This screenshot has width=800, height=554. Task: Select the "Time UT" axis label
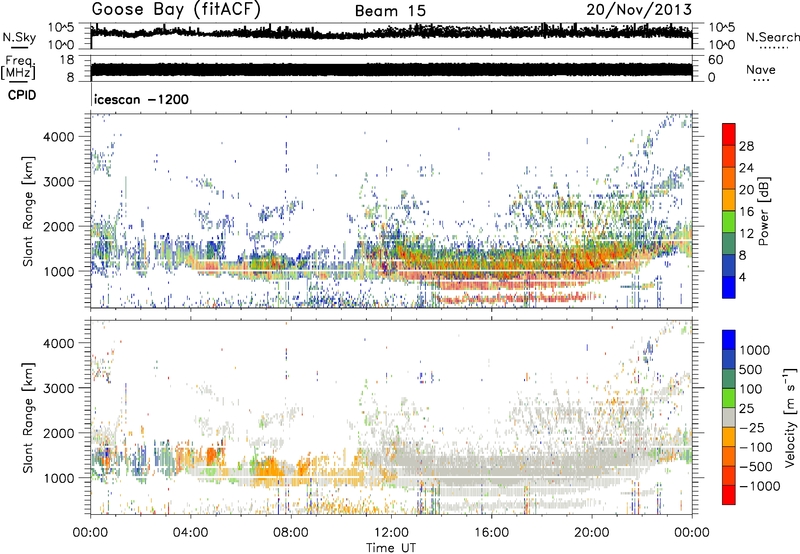click(391, 548)
